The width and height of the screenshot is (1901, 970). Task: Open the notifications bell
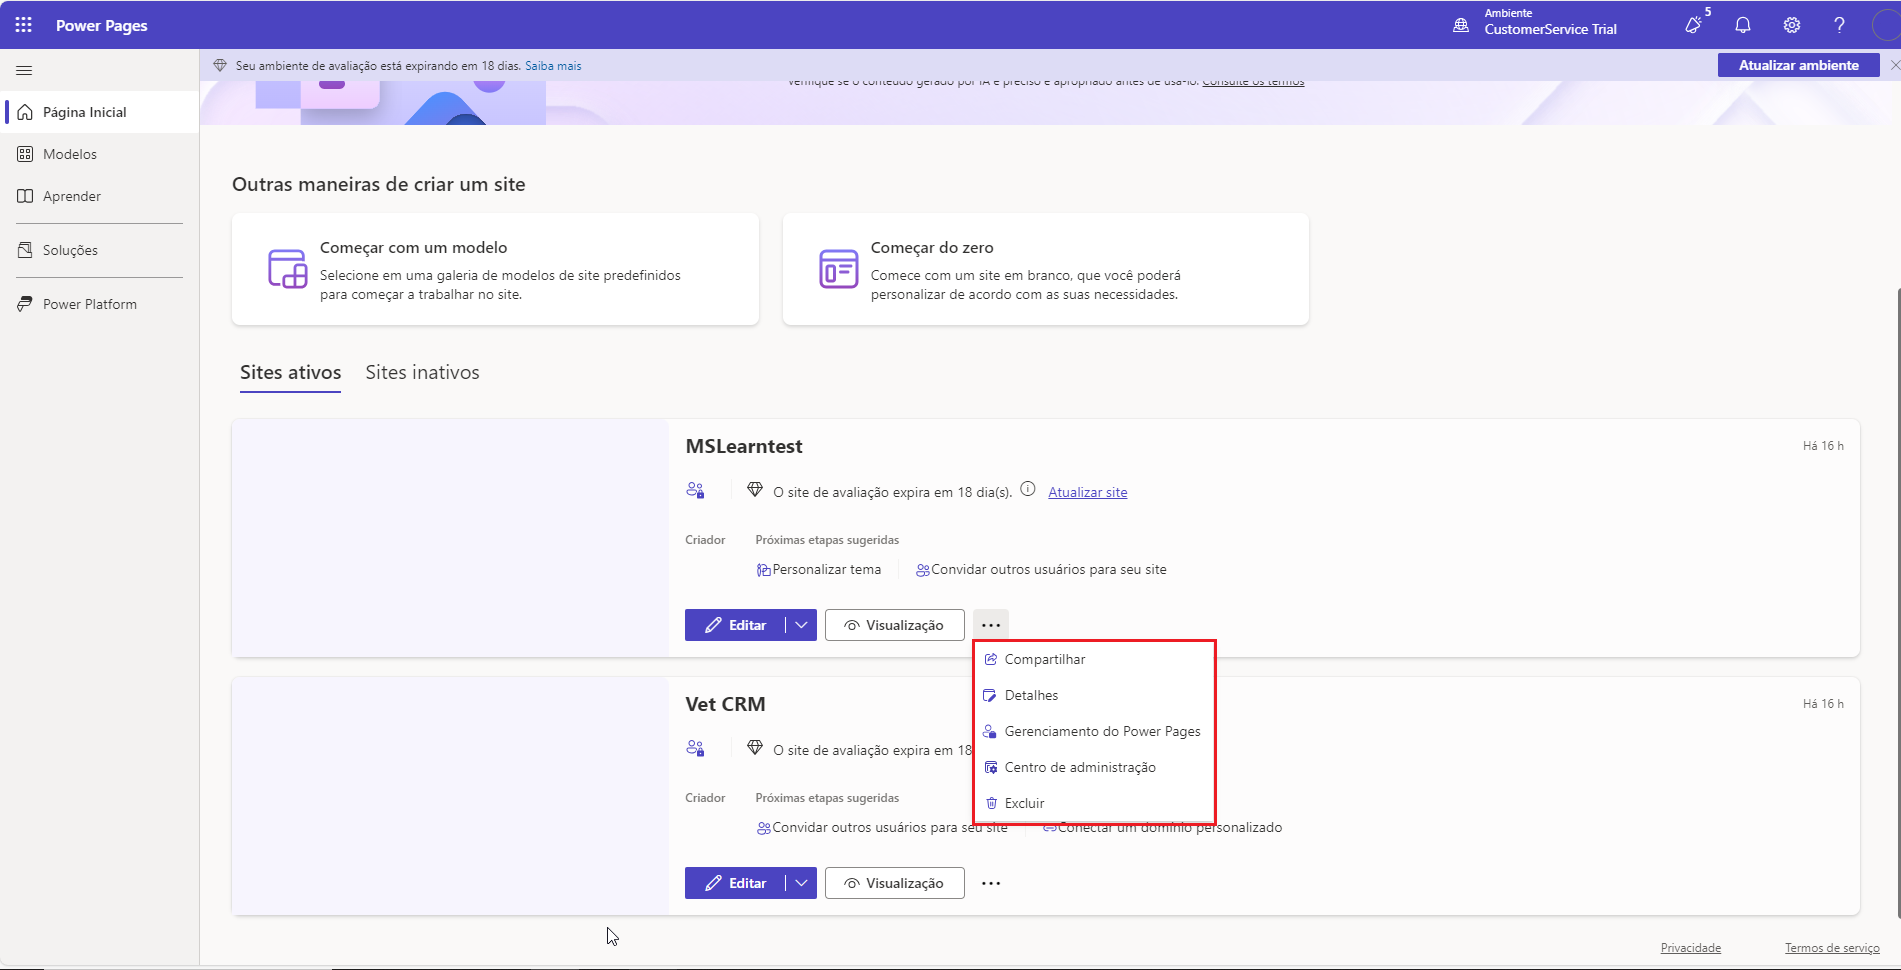1743,25
